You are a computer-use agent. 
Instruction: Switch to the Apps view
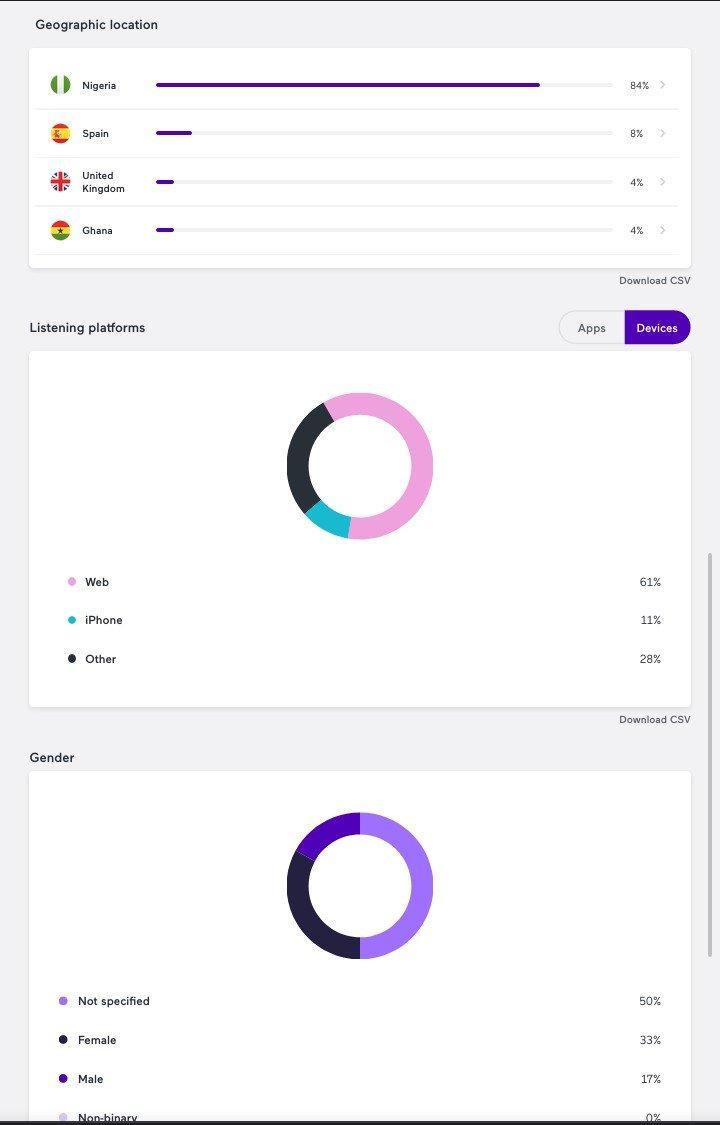coord(592,328)
